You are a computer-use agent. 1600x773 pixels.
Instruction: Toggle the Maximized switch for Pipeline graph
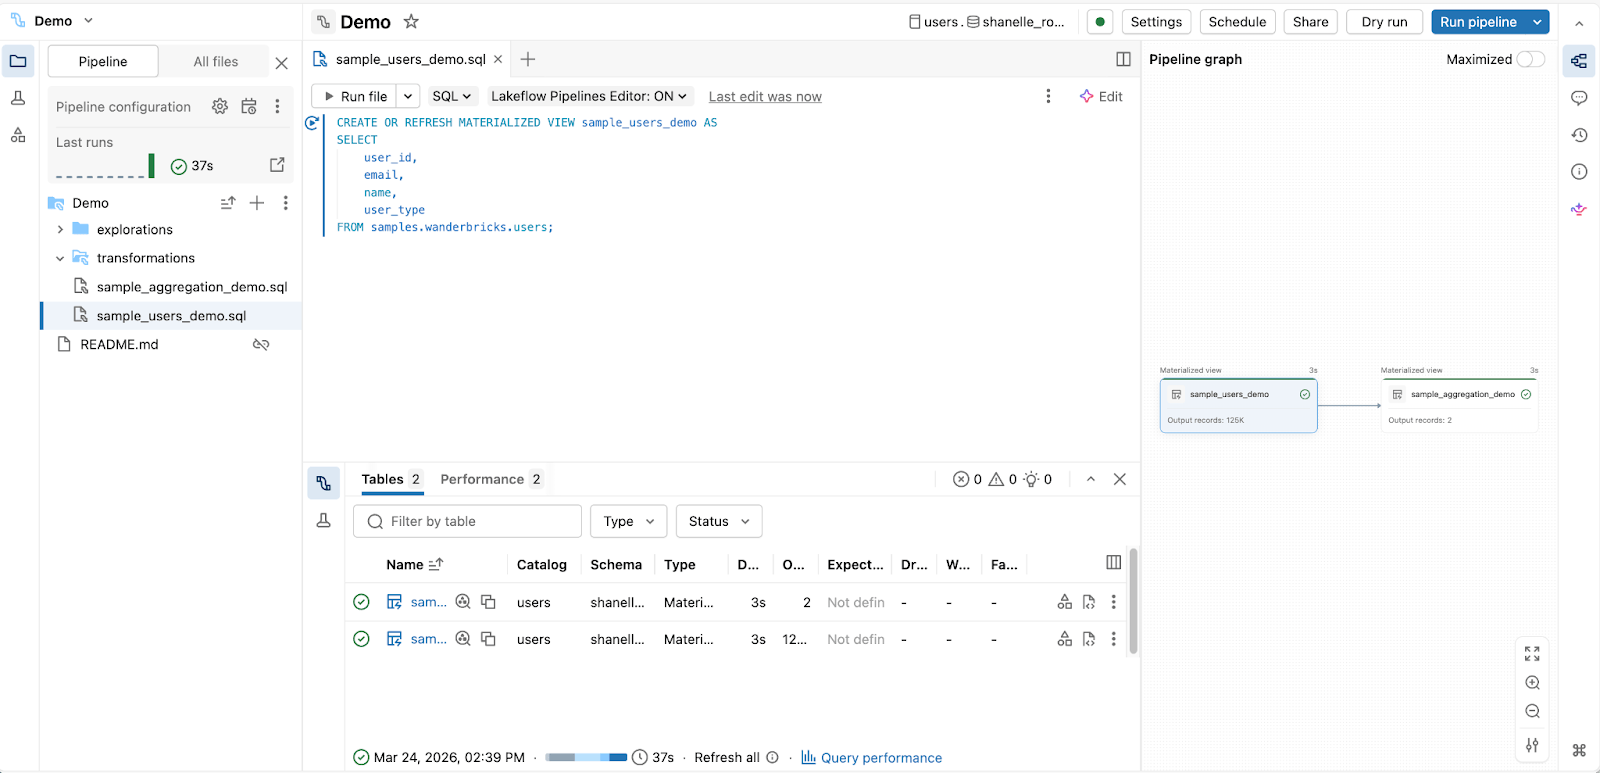[1530, 59]
